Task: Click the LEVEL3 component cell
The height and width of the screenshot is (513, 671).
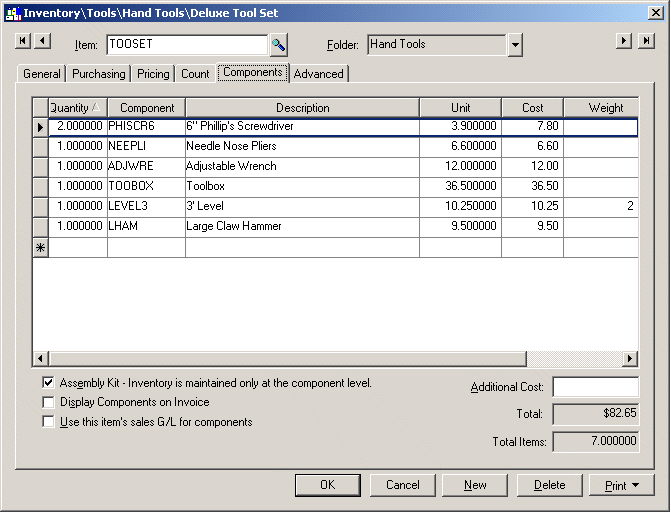Action: point(146,207)
